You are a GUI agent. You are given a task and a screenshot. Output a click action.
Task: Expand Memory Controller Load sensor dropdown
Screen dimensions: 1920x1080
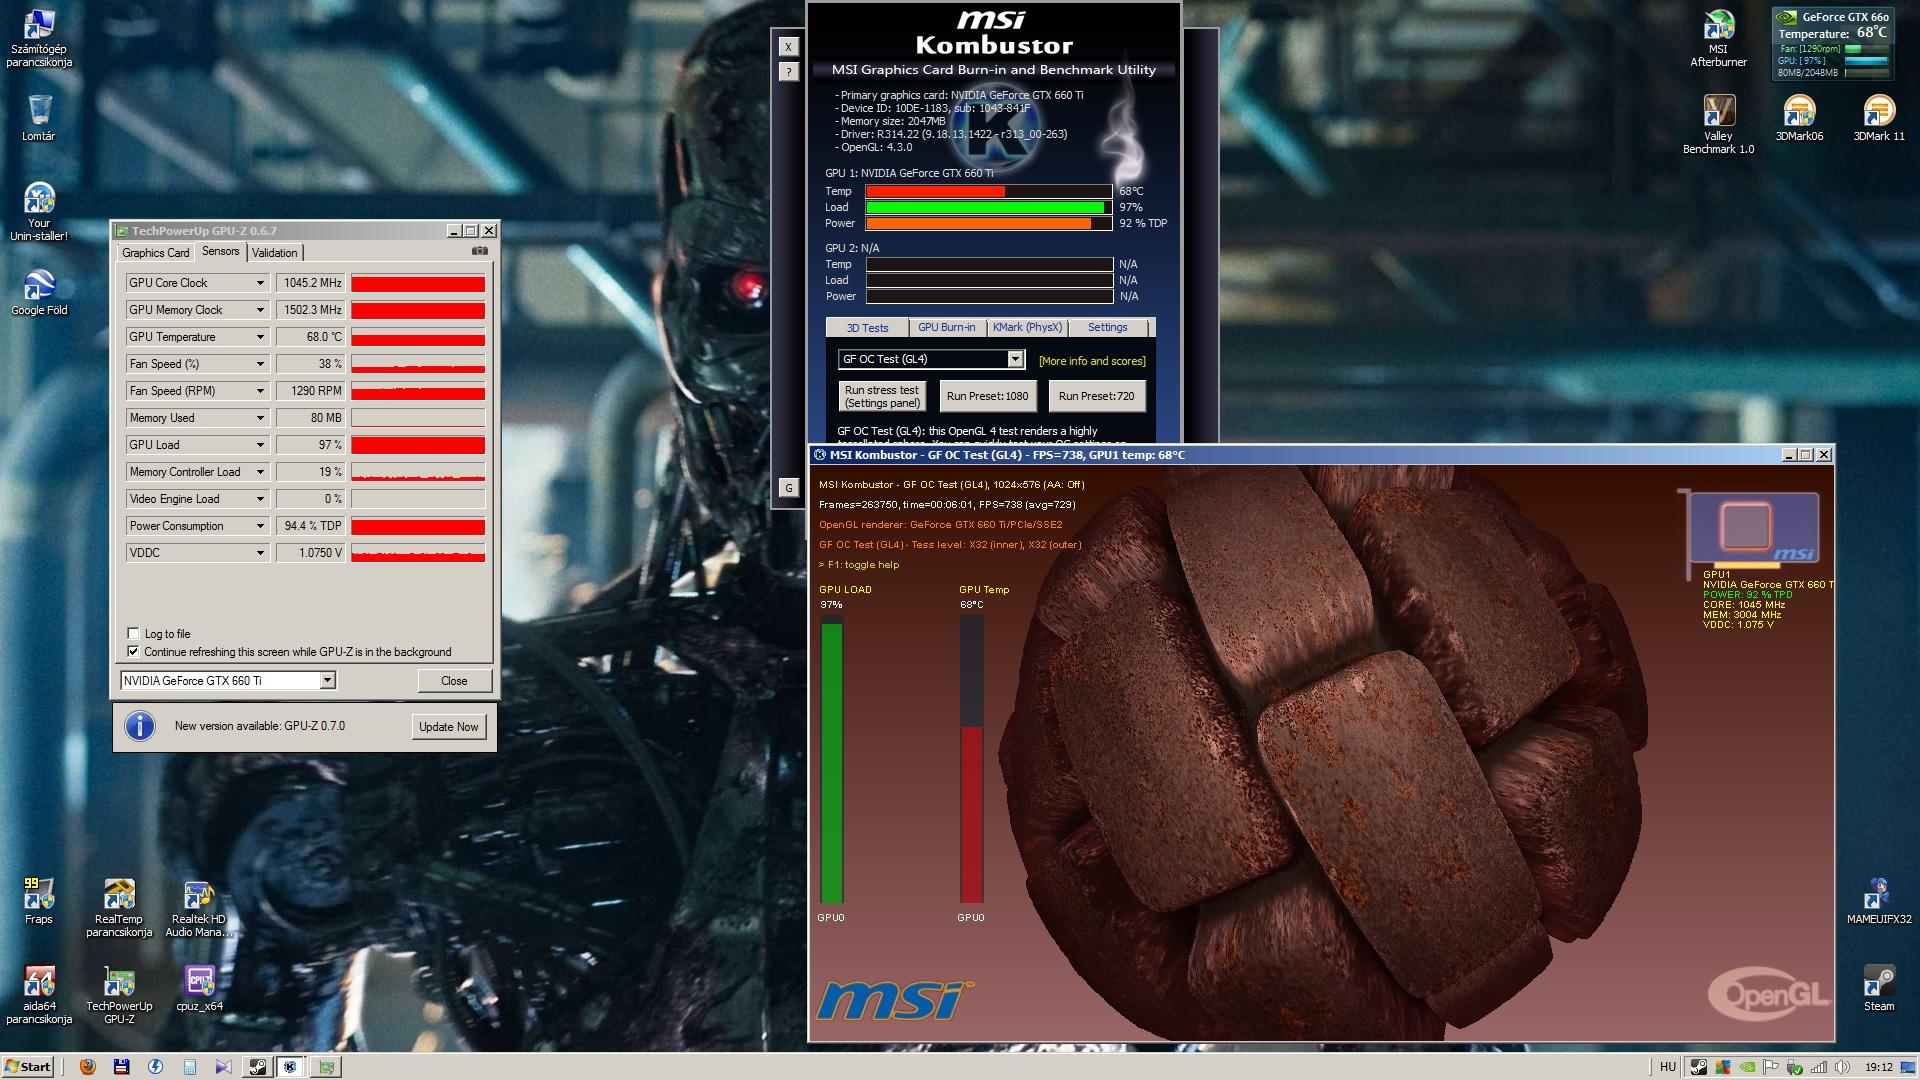point(260,472)
